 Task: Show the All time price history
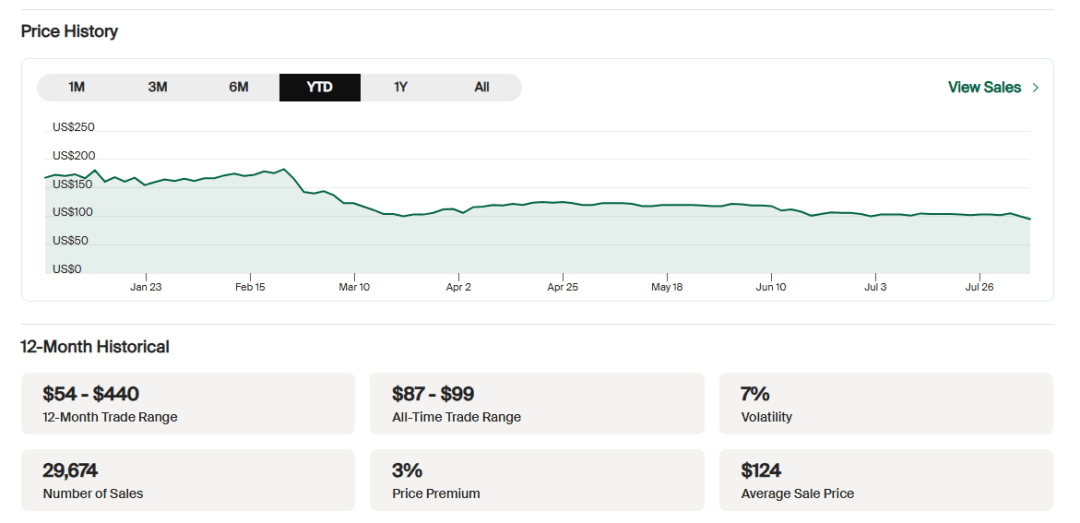(482, 87)
